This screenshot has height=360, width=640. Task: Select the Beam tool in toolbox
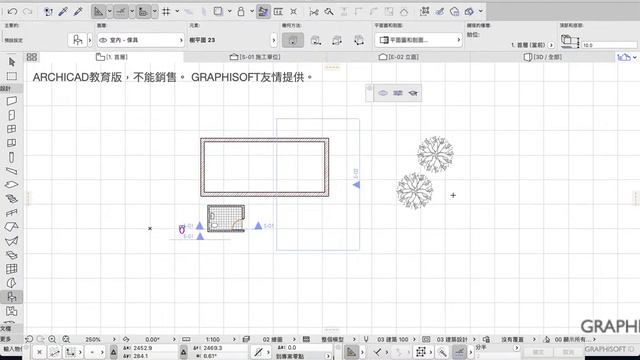11,171
